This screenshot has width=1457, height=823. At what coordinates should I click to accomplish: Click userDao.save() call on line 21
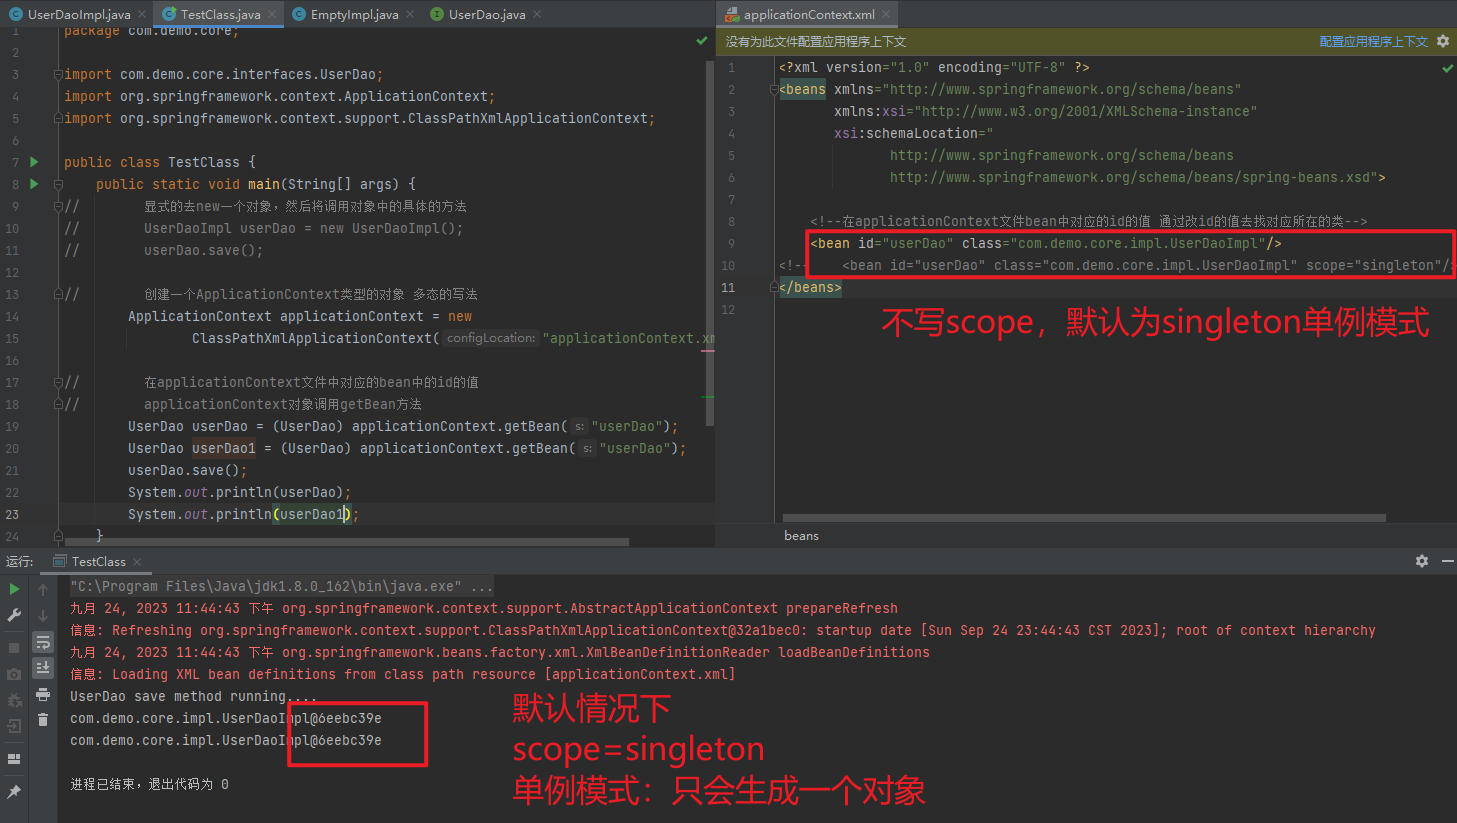pyautogui.click(x=187, y=470)
